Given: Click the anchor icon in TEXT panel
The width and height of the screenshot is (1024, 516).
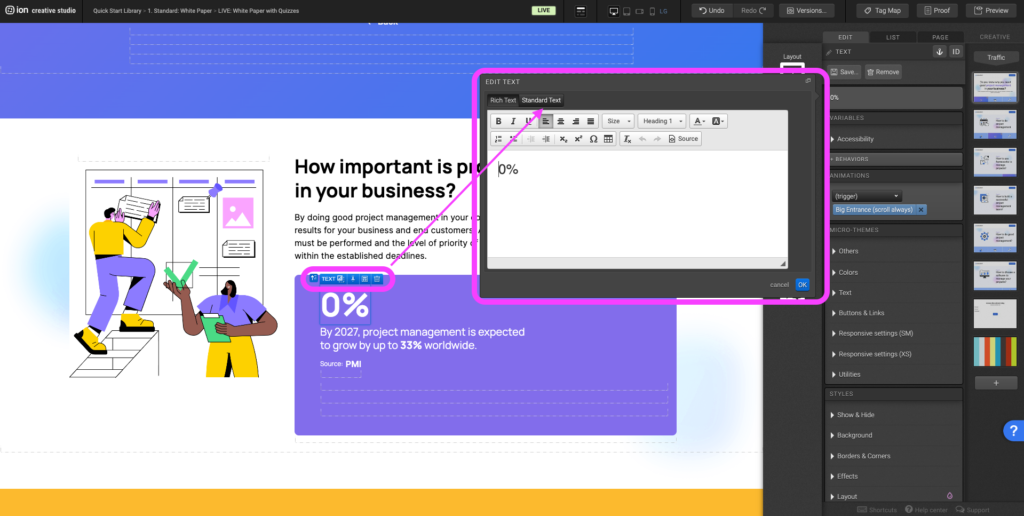Looking at the screenshot, I should [x=939, y=51].
